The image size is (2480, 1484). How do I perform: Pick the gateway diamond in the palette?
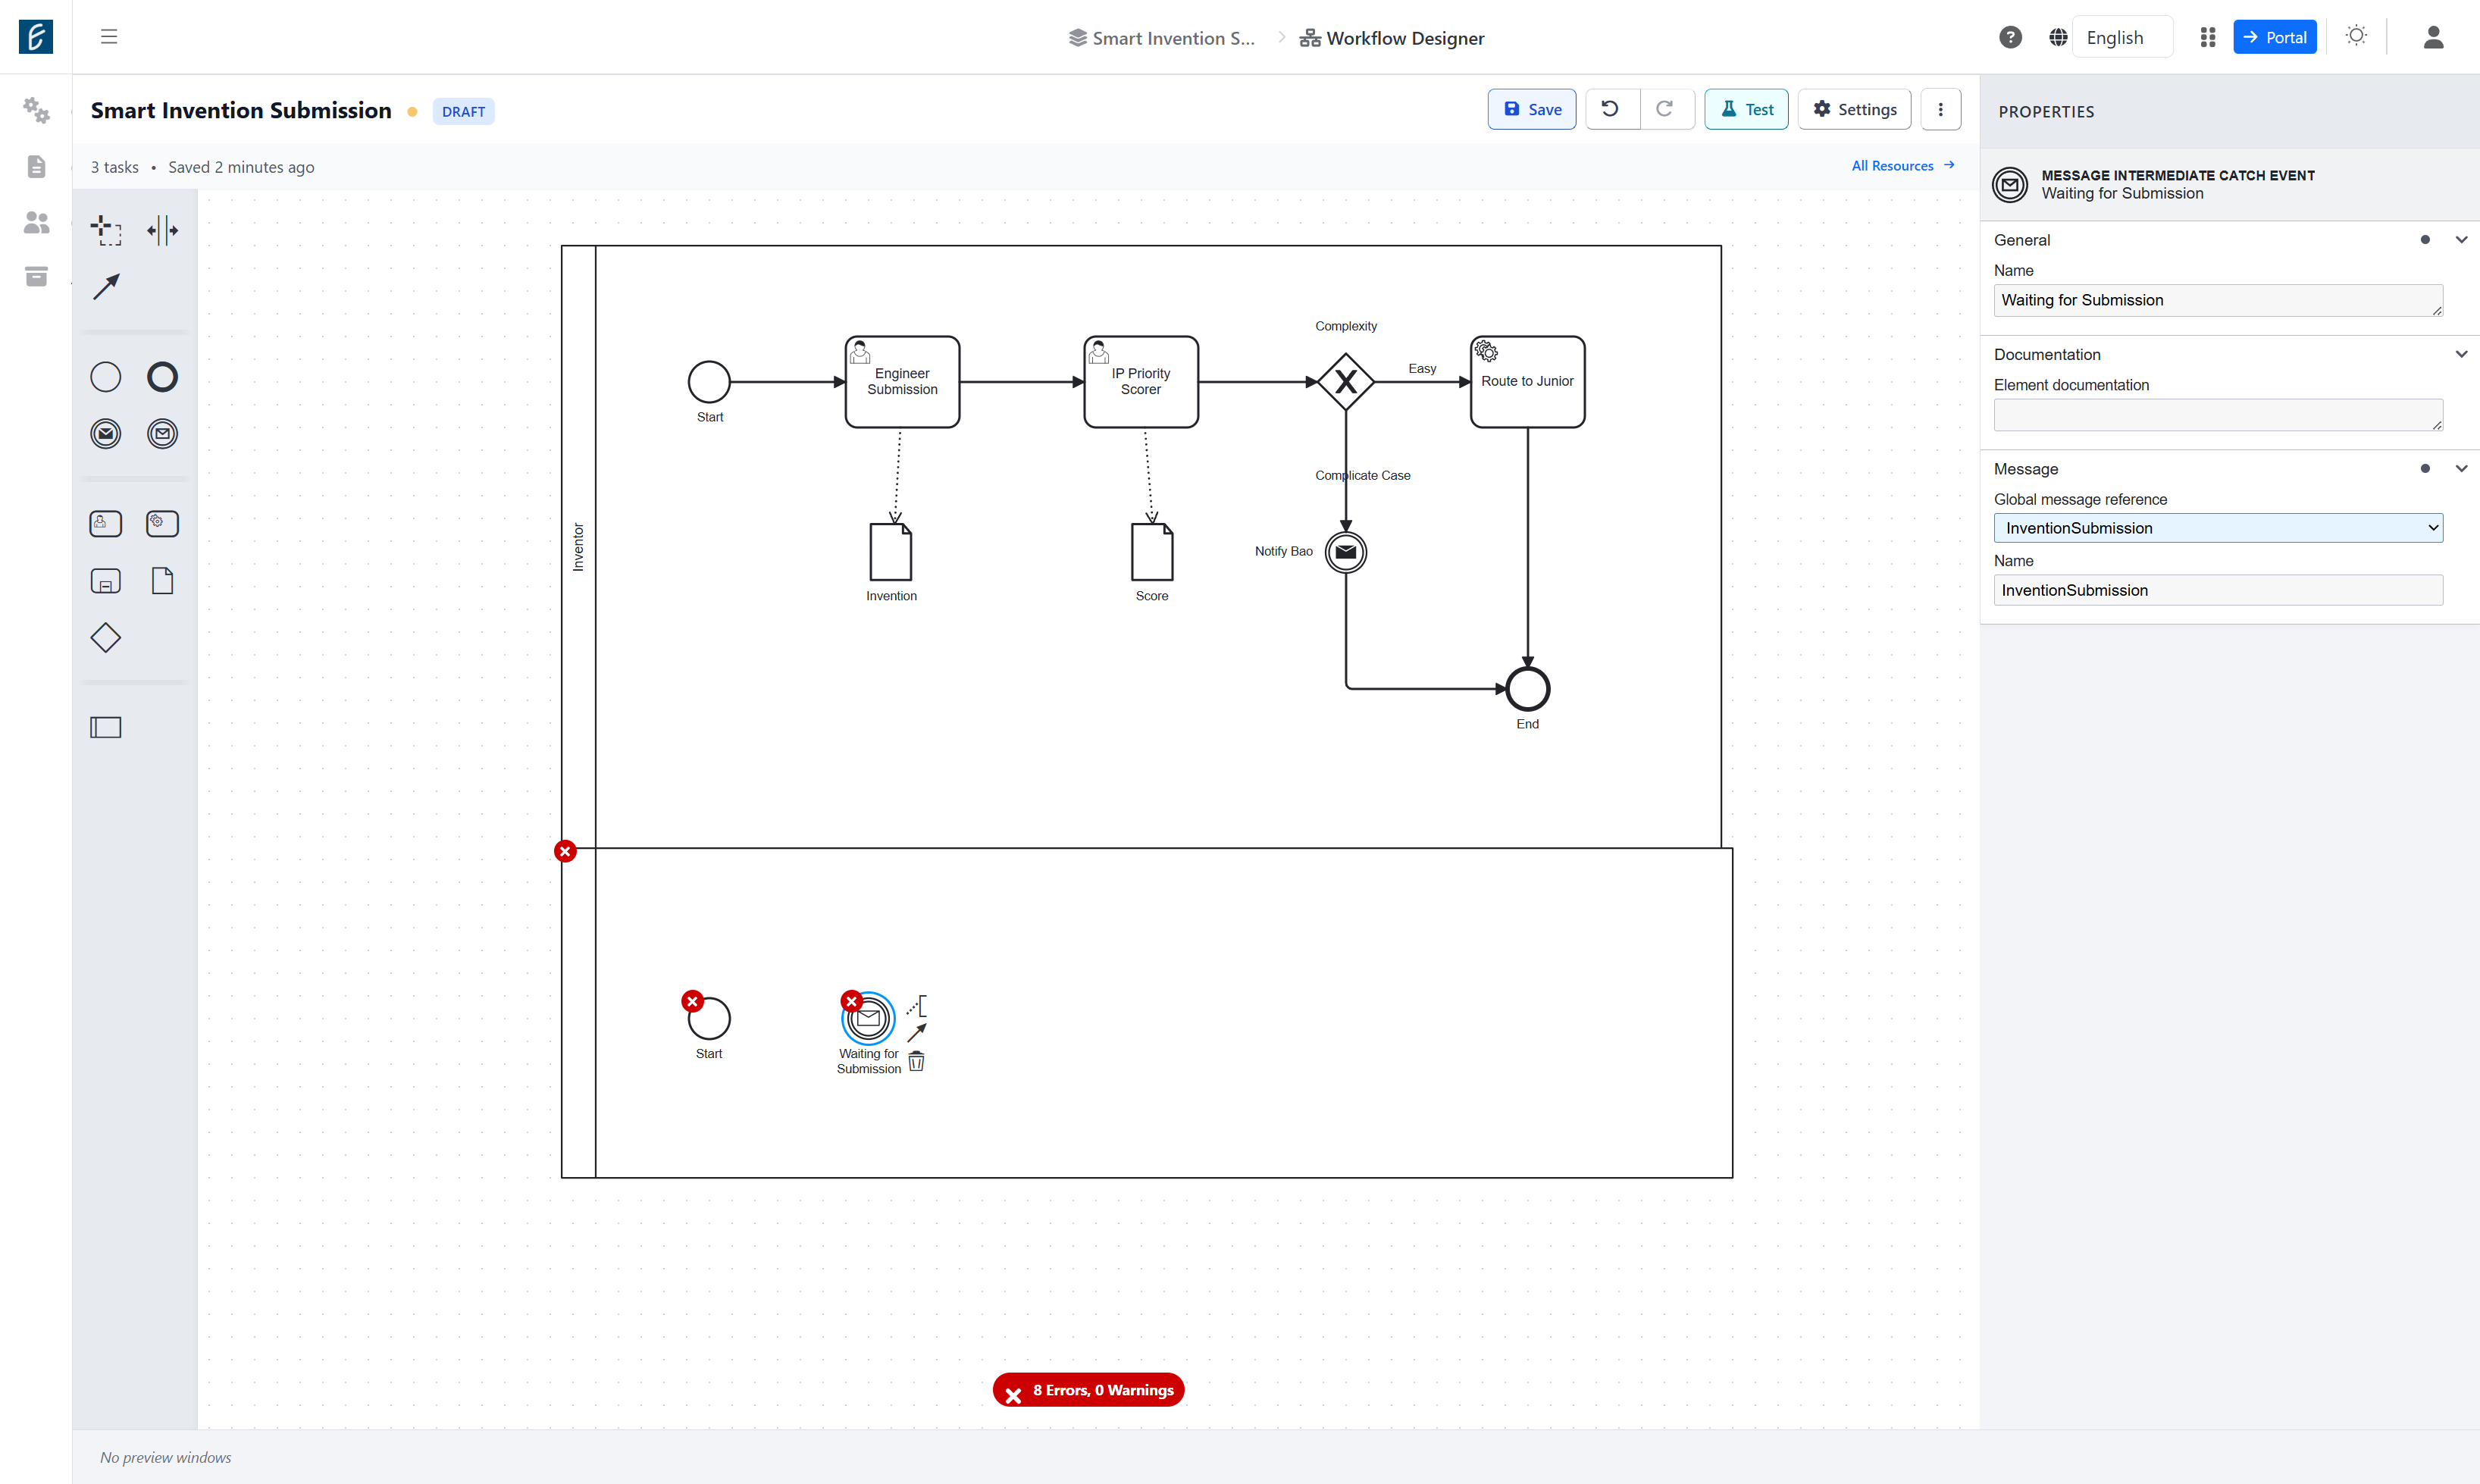click(x=106, y=638)
